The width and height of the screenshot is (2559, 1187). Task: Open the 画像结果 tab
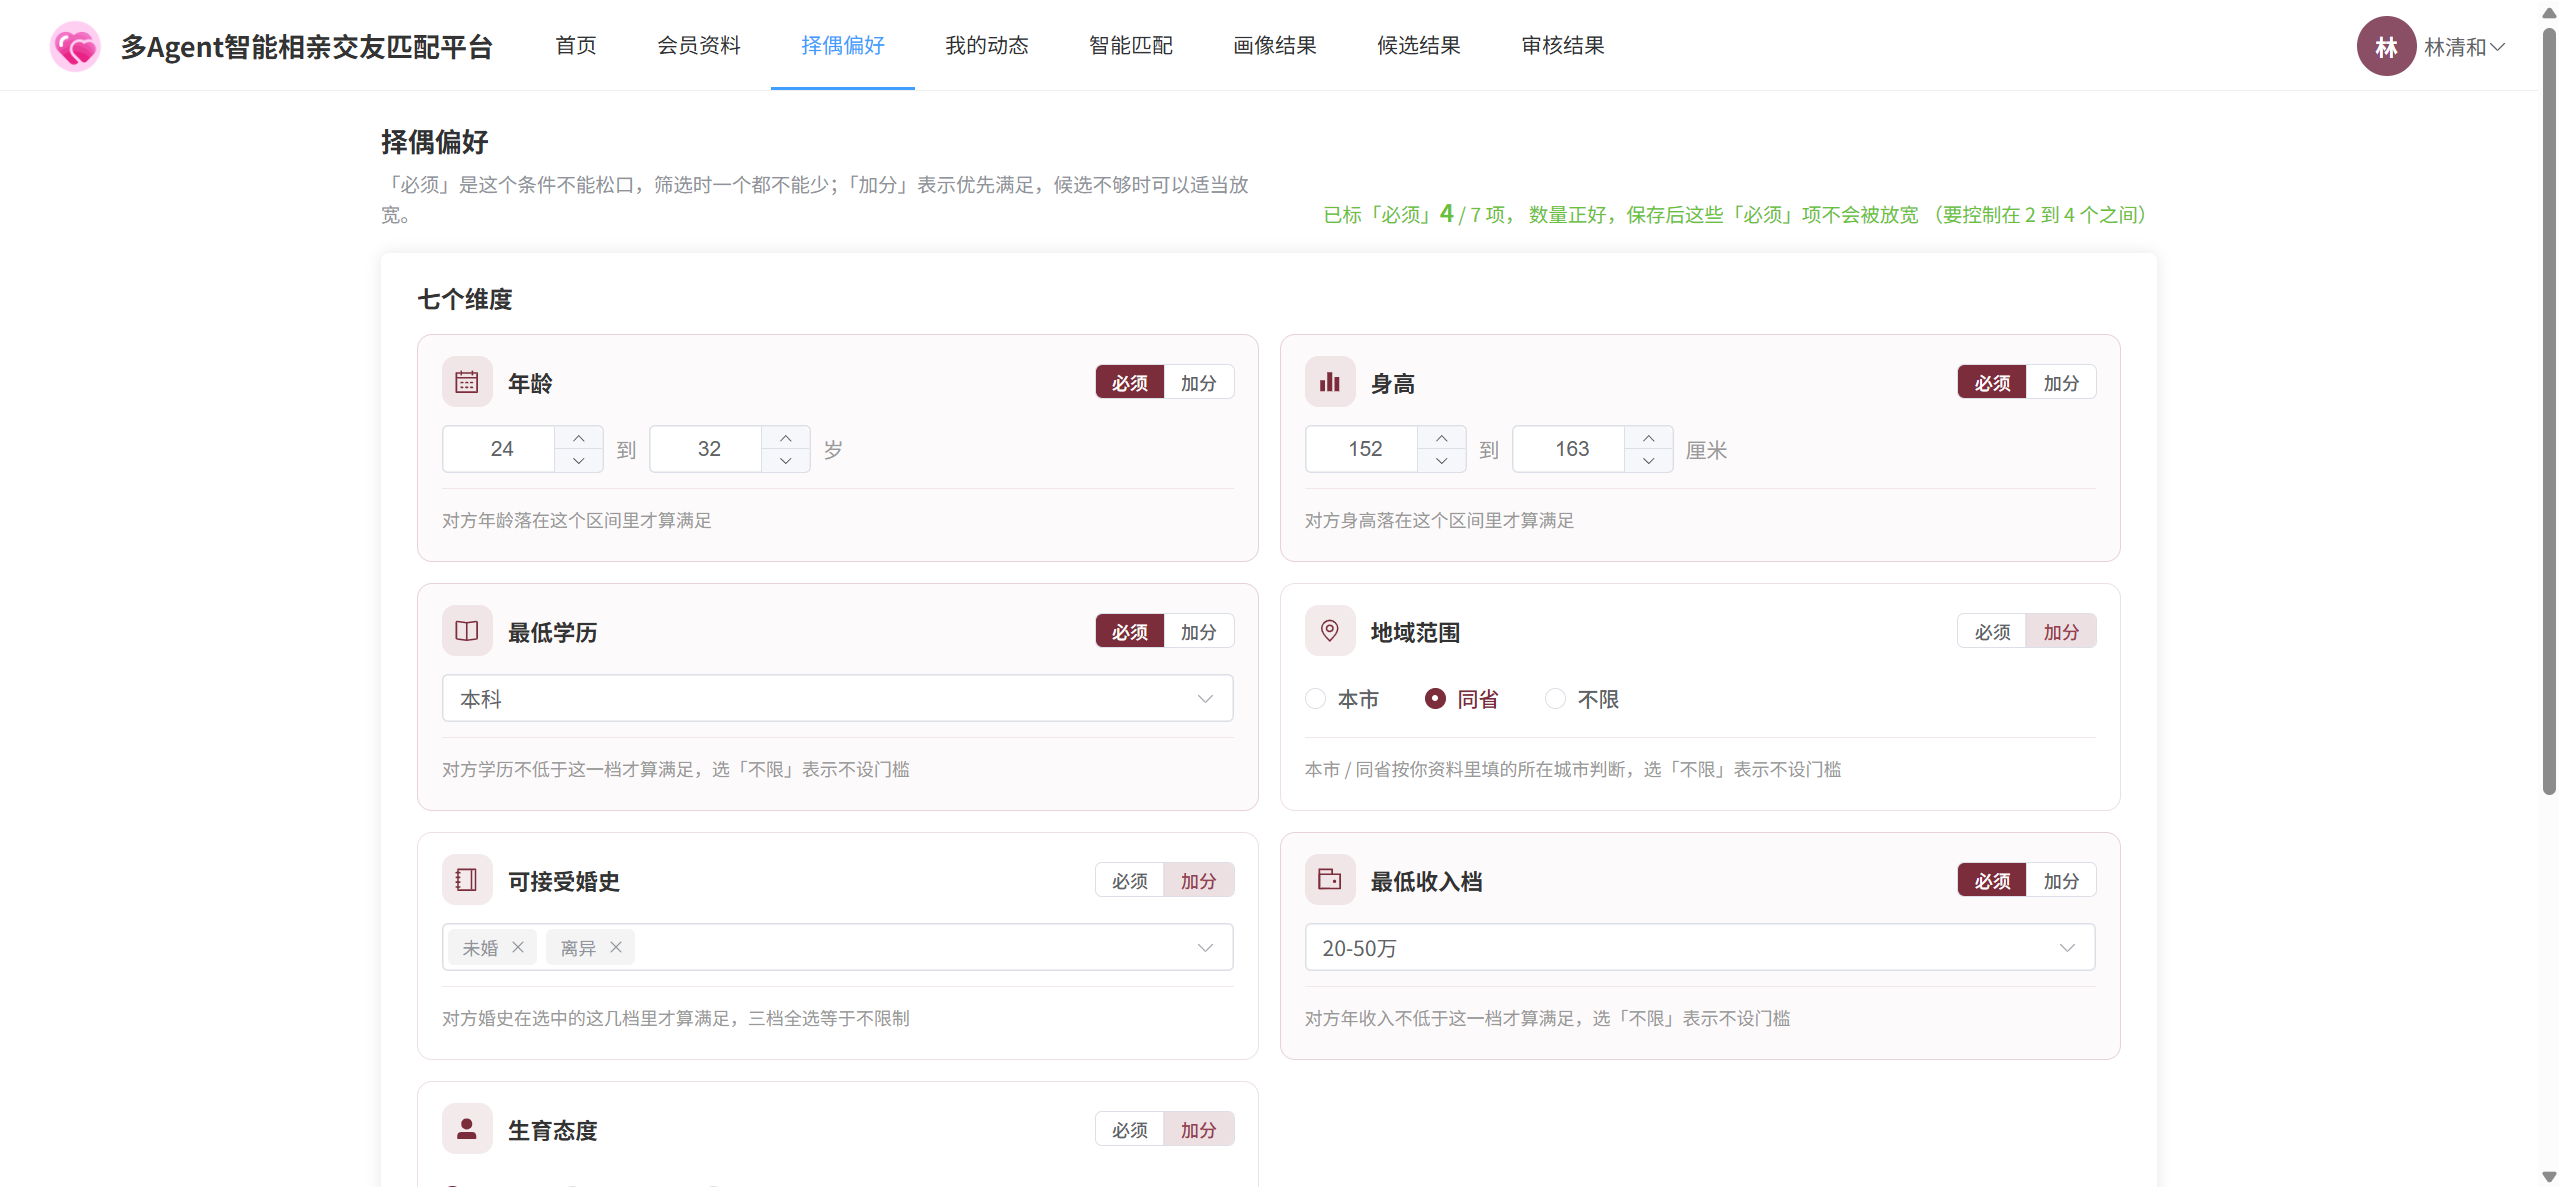click(1275, 45)
